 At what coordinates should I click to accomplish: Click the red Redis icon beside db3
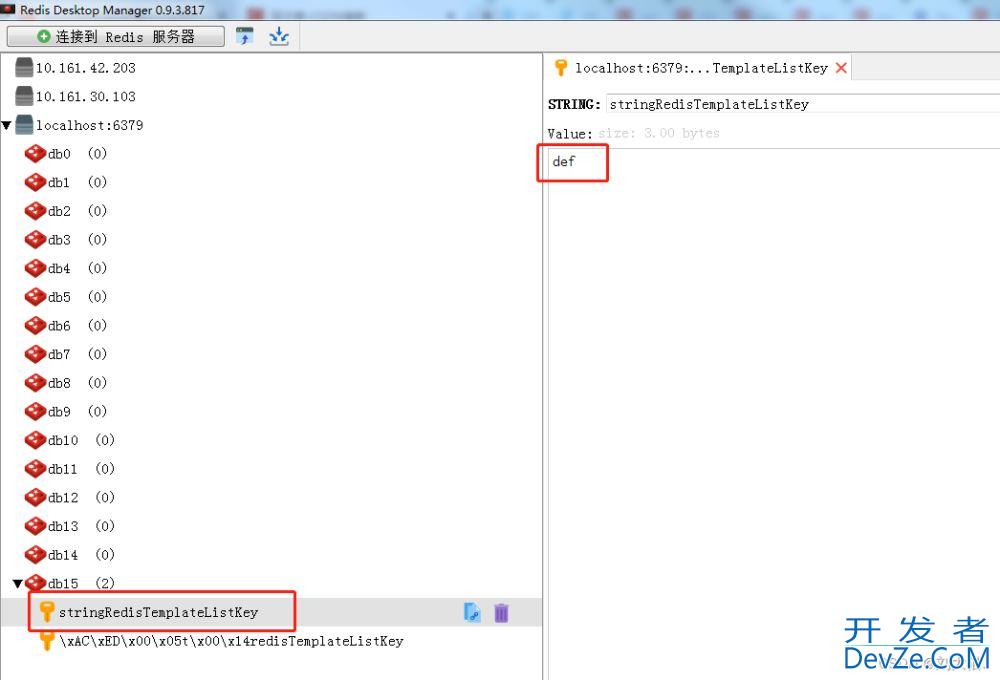click(35, 240)
